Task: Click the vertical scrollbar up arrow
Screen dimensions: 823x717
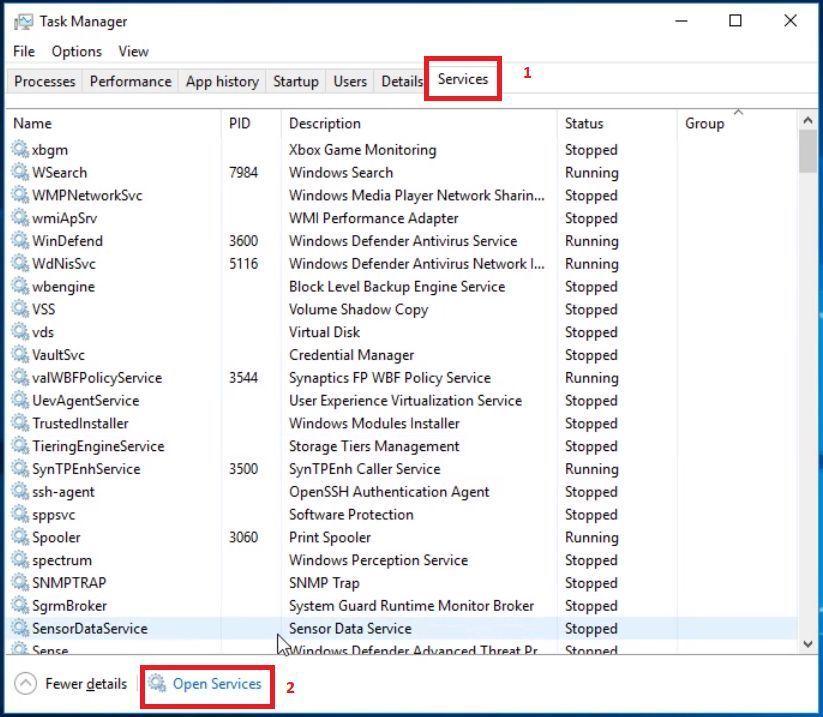Action: click(808, 121)
